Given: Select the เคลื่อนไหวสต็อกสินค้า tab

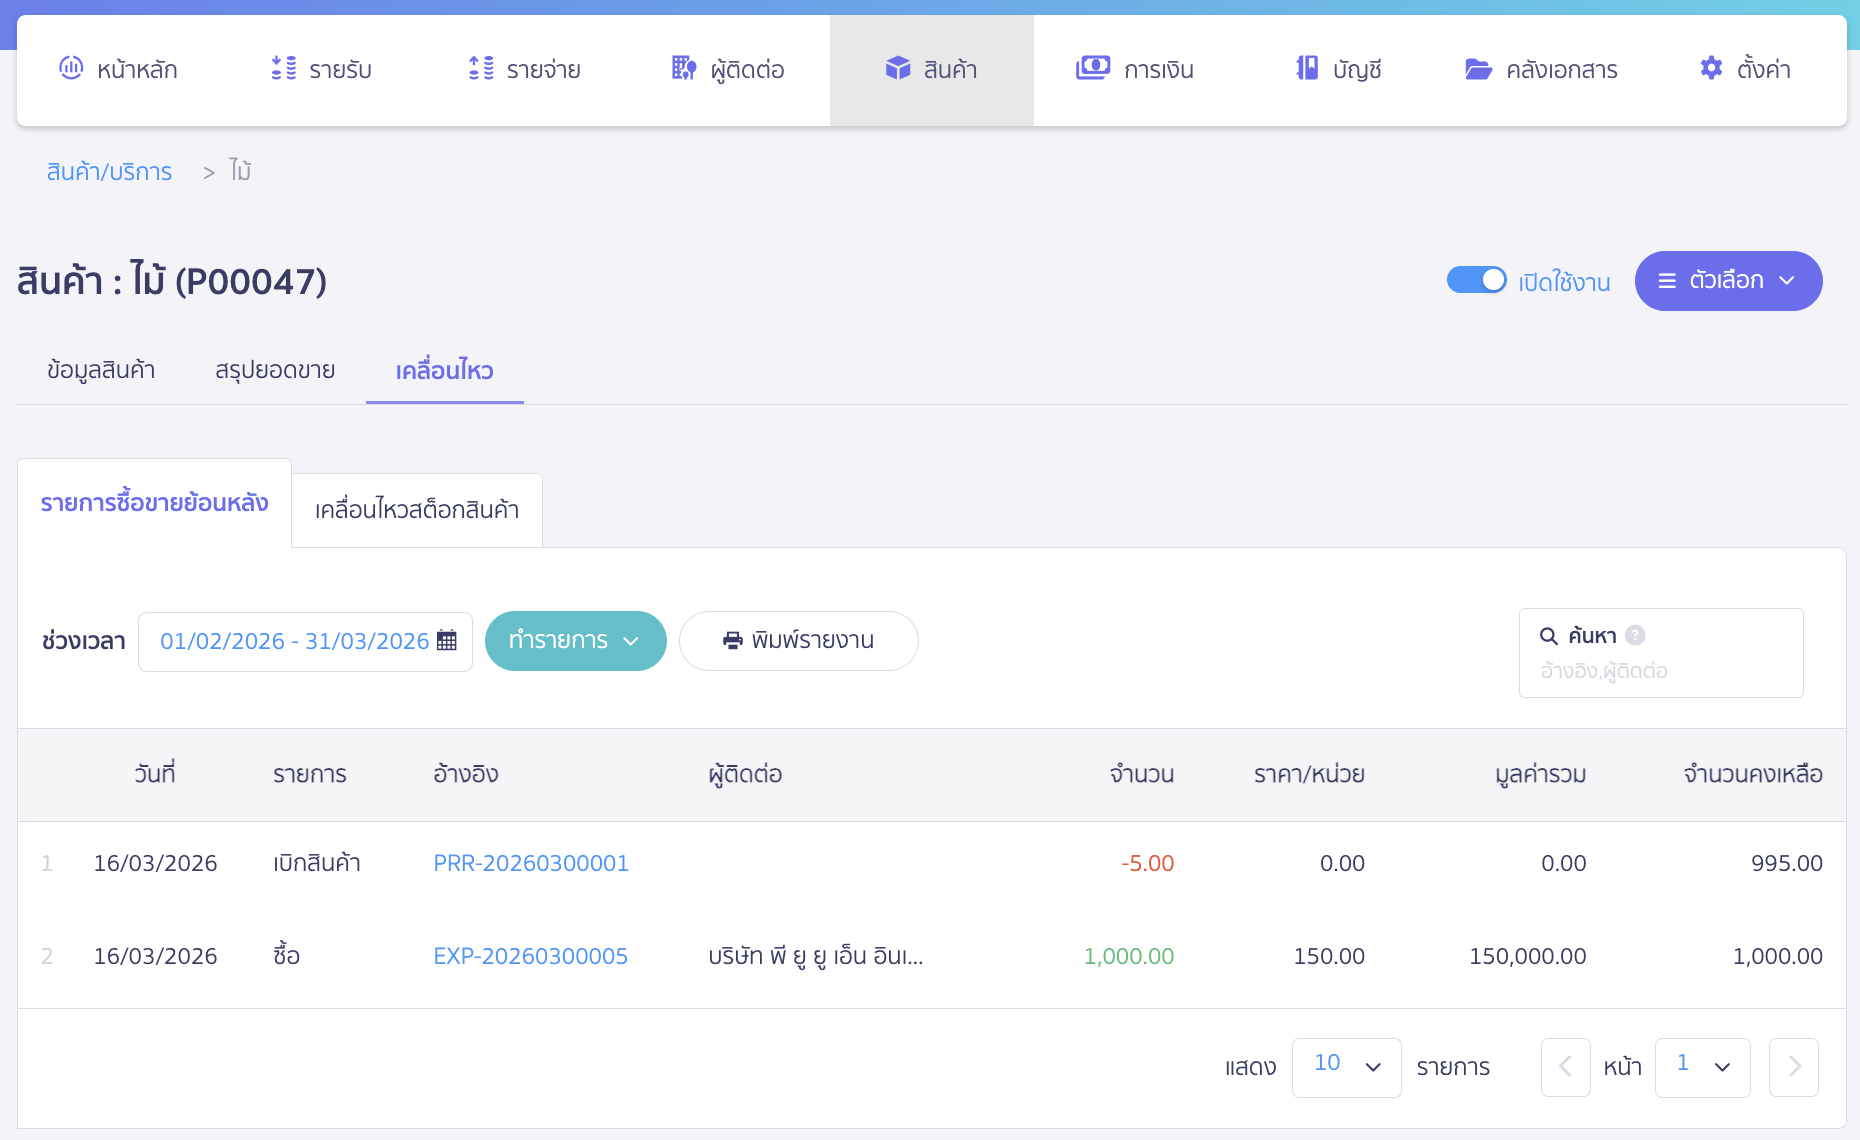Looking at the screenshot, I should click(417, 510).
